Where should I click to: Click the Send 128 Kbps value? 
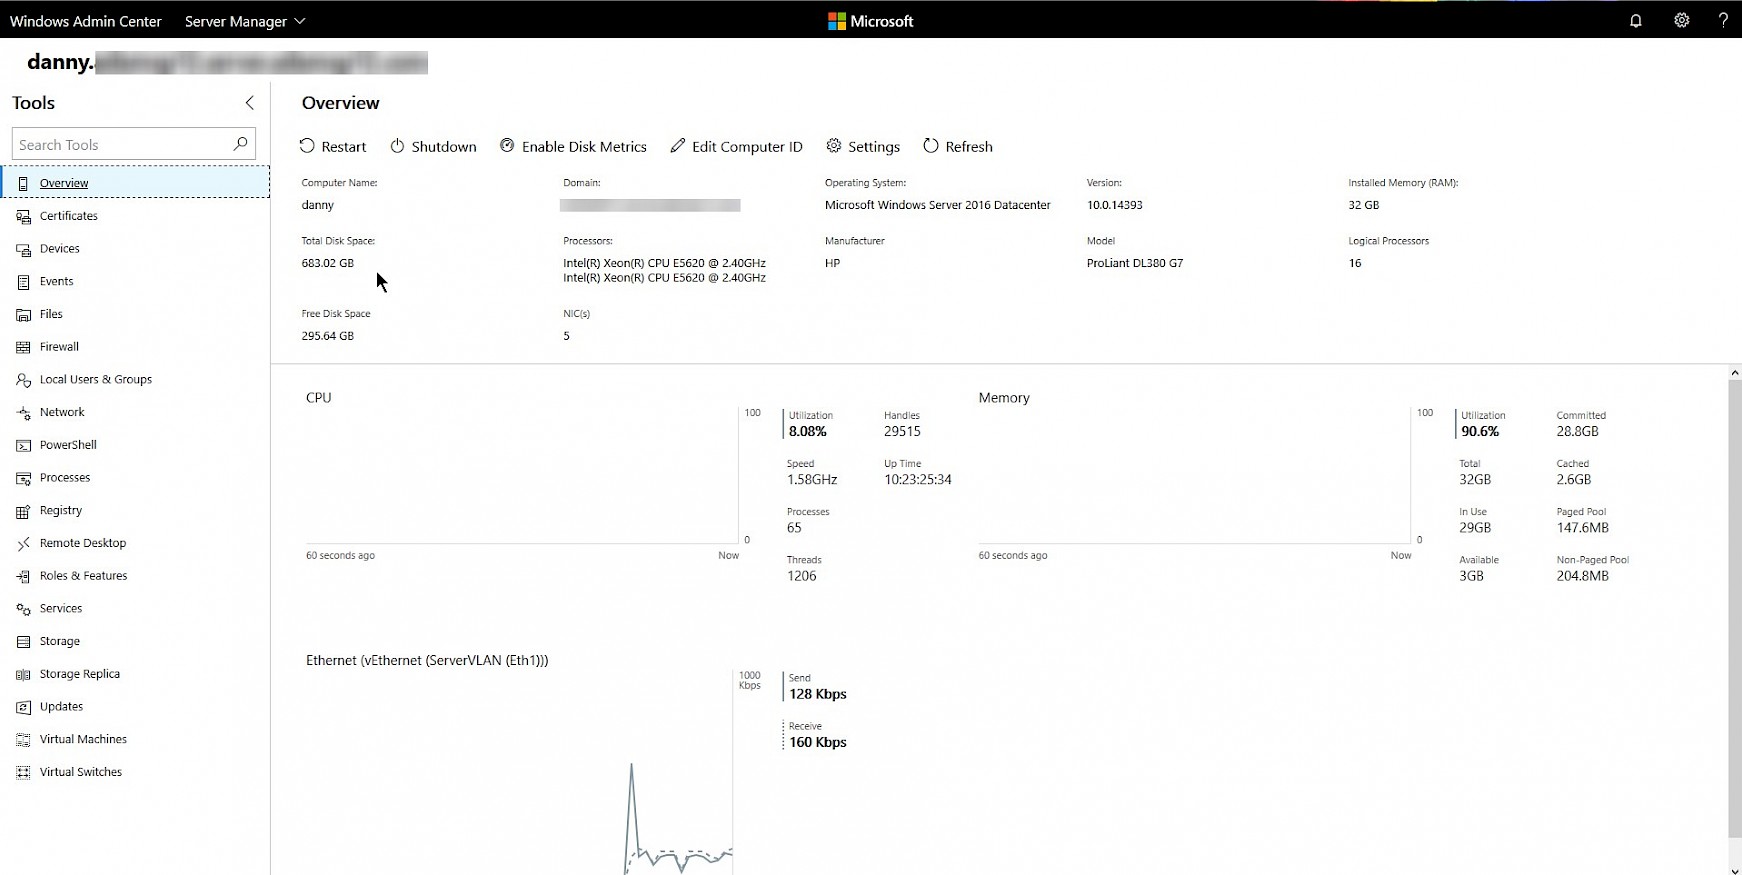pyautogui.click(x=818, y=694)
